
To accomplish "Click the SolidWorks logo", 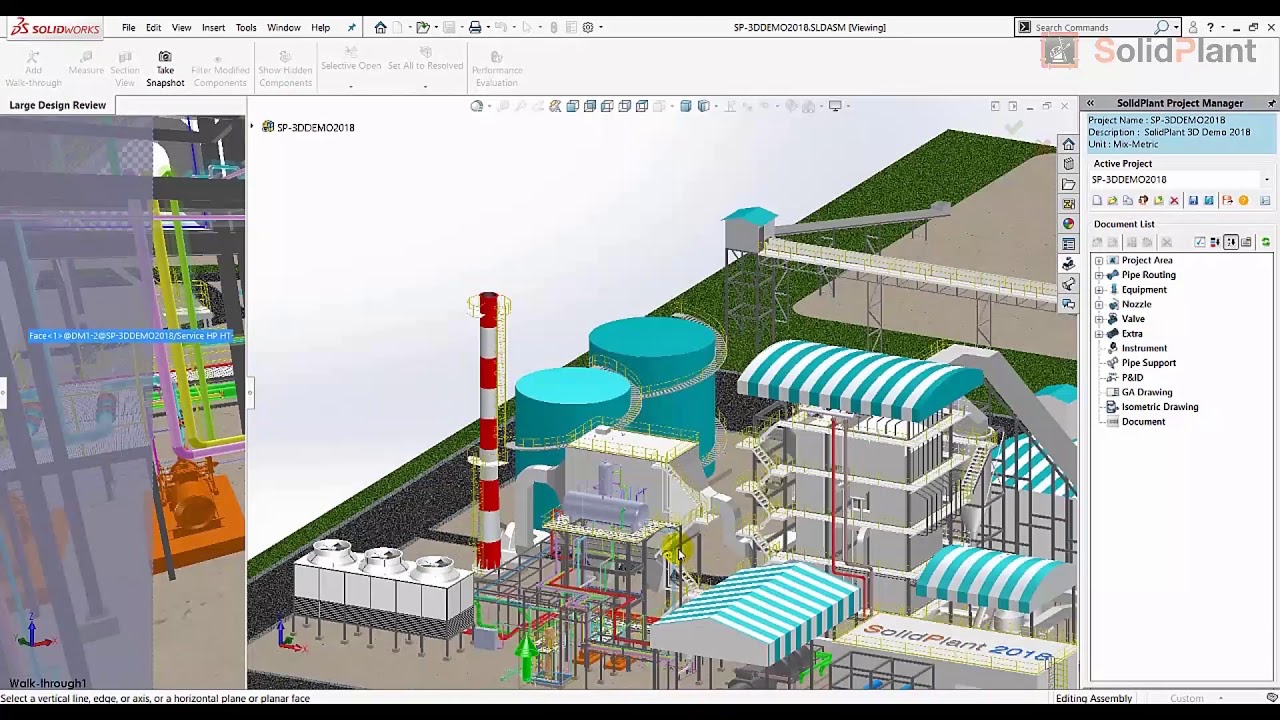I will pyautogui.click(x=56, y=28).
